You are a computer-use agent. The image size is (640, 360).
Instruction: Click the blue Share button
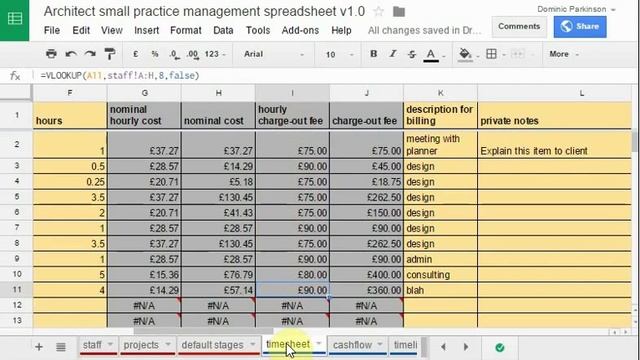(x=580, y=27)
